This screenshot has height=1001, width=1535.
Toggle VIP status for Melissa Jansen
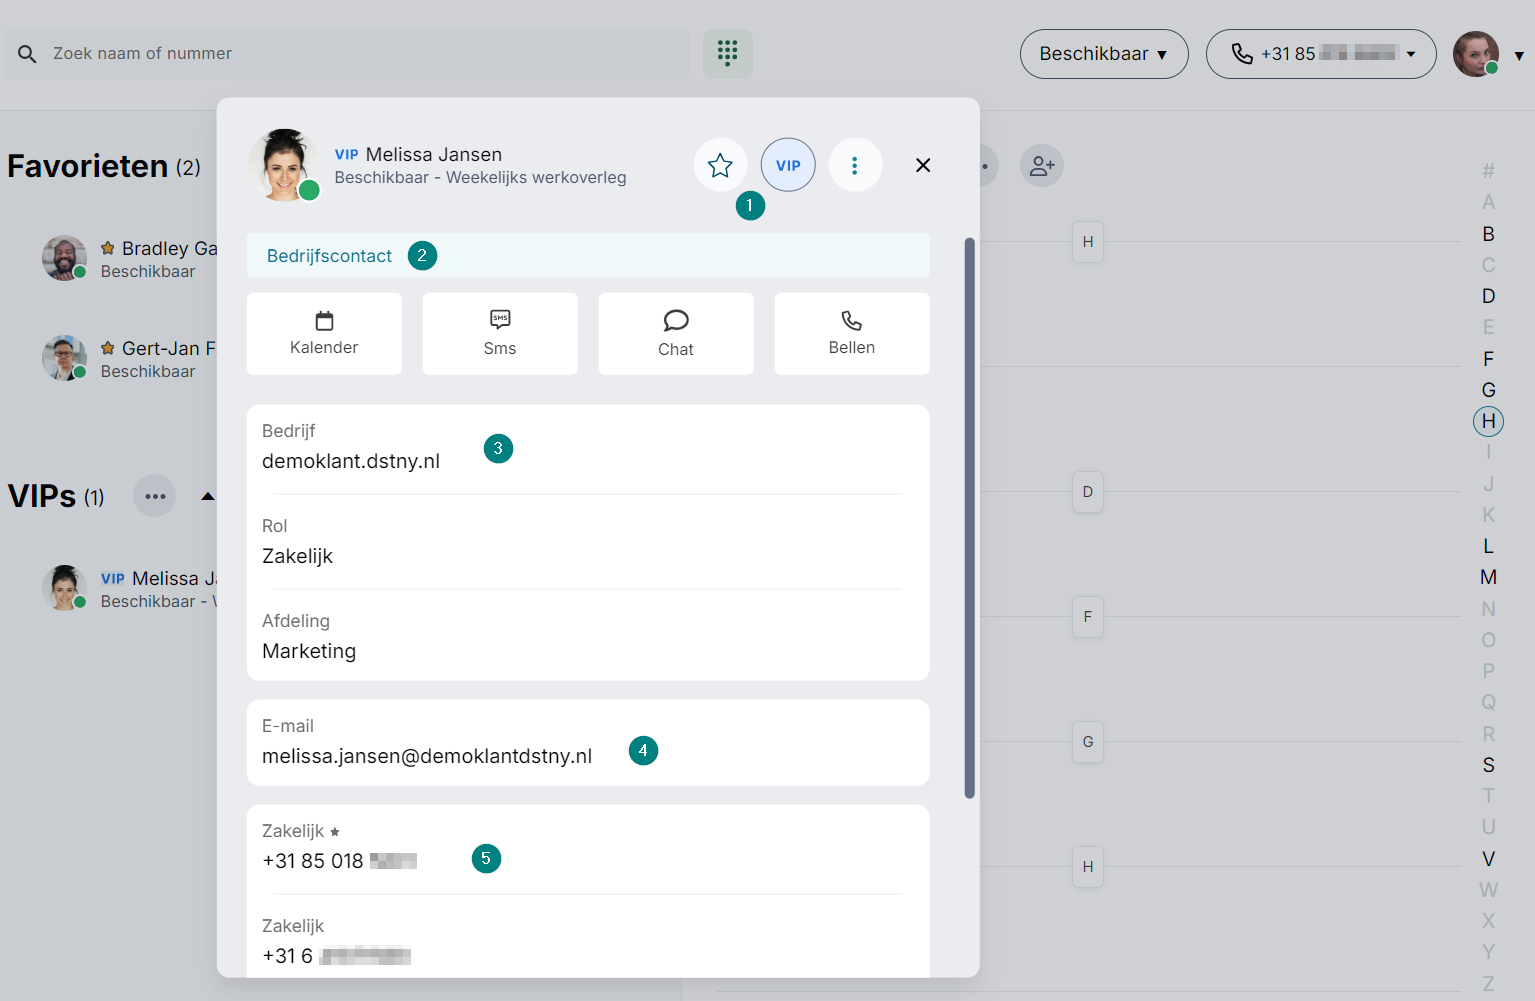click(788, 165)
